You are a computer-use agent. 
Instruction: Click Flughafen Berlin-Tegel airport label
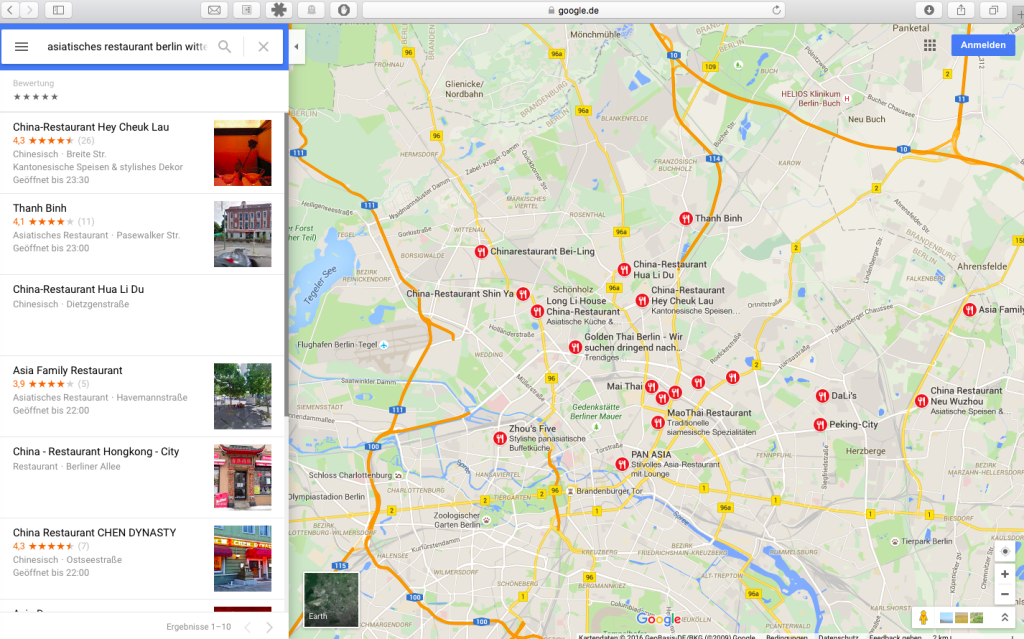[338, 344]
